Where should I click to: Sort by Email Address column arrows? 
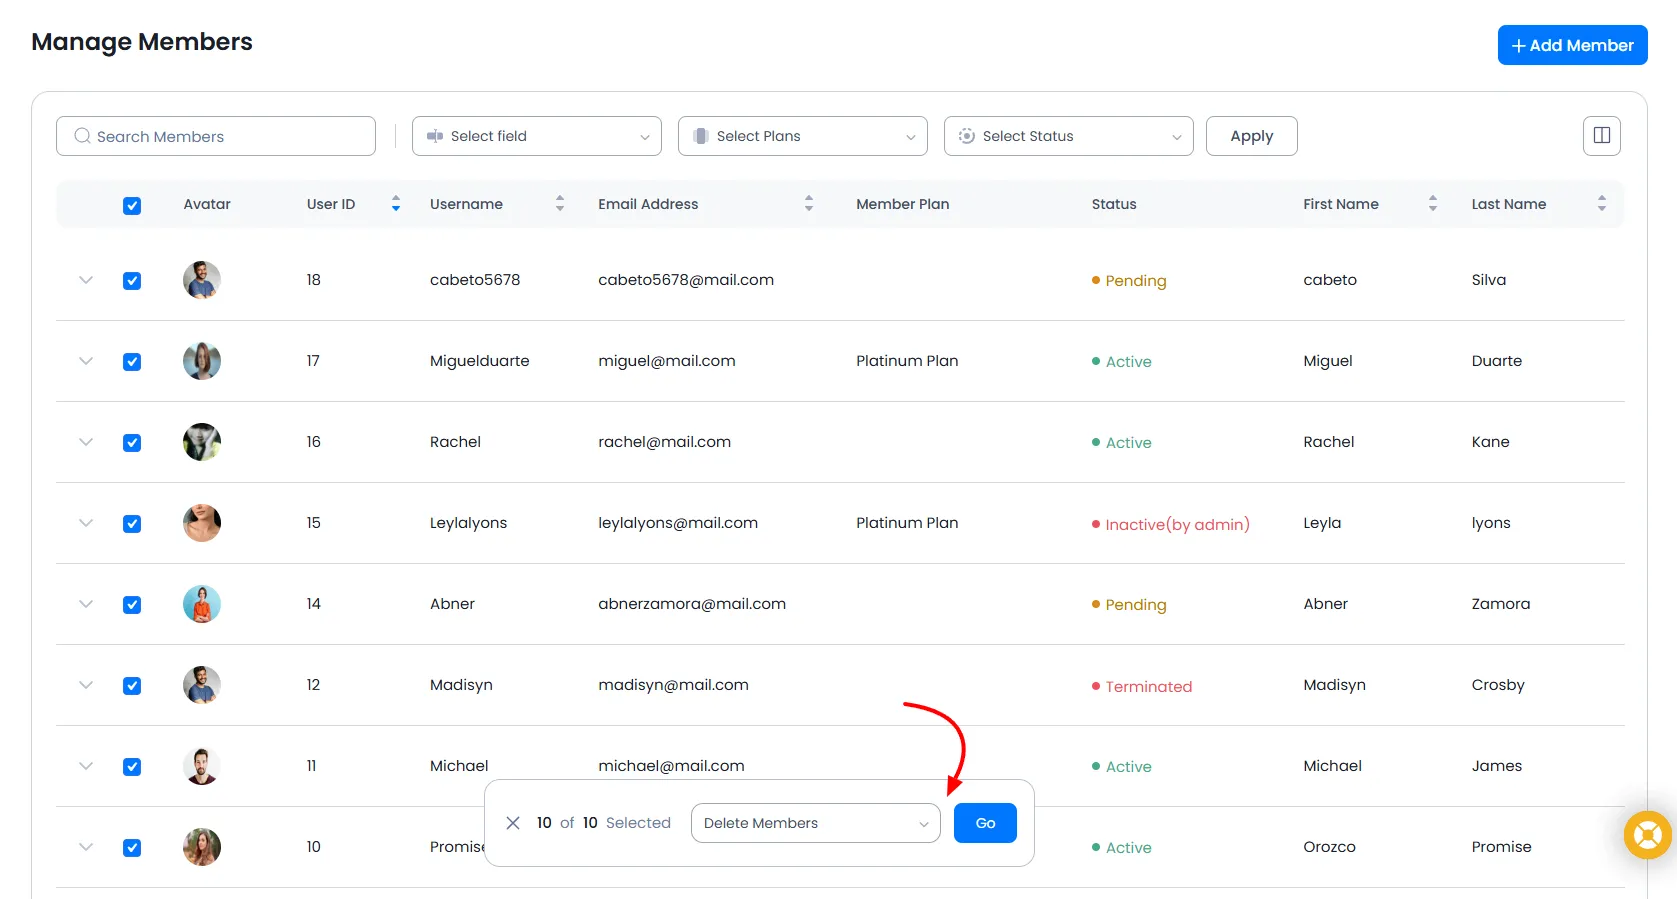[809, 204]
